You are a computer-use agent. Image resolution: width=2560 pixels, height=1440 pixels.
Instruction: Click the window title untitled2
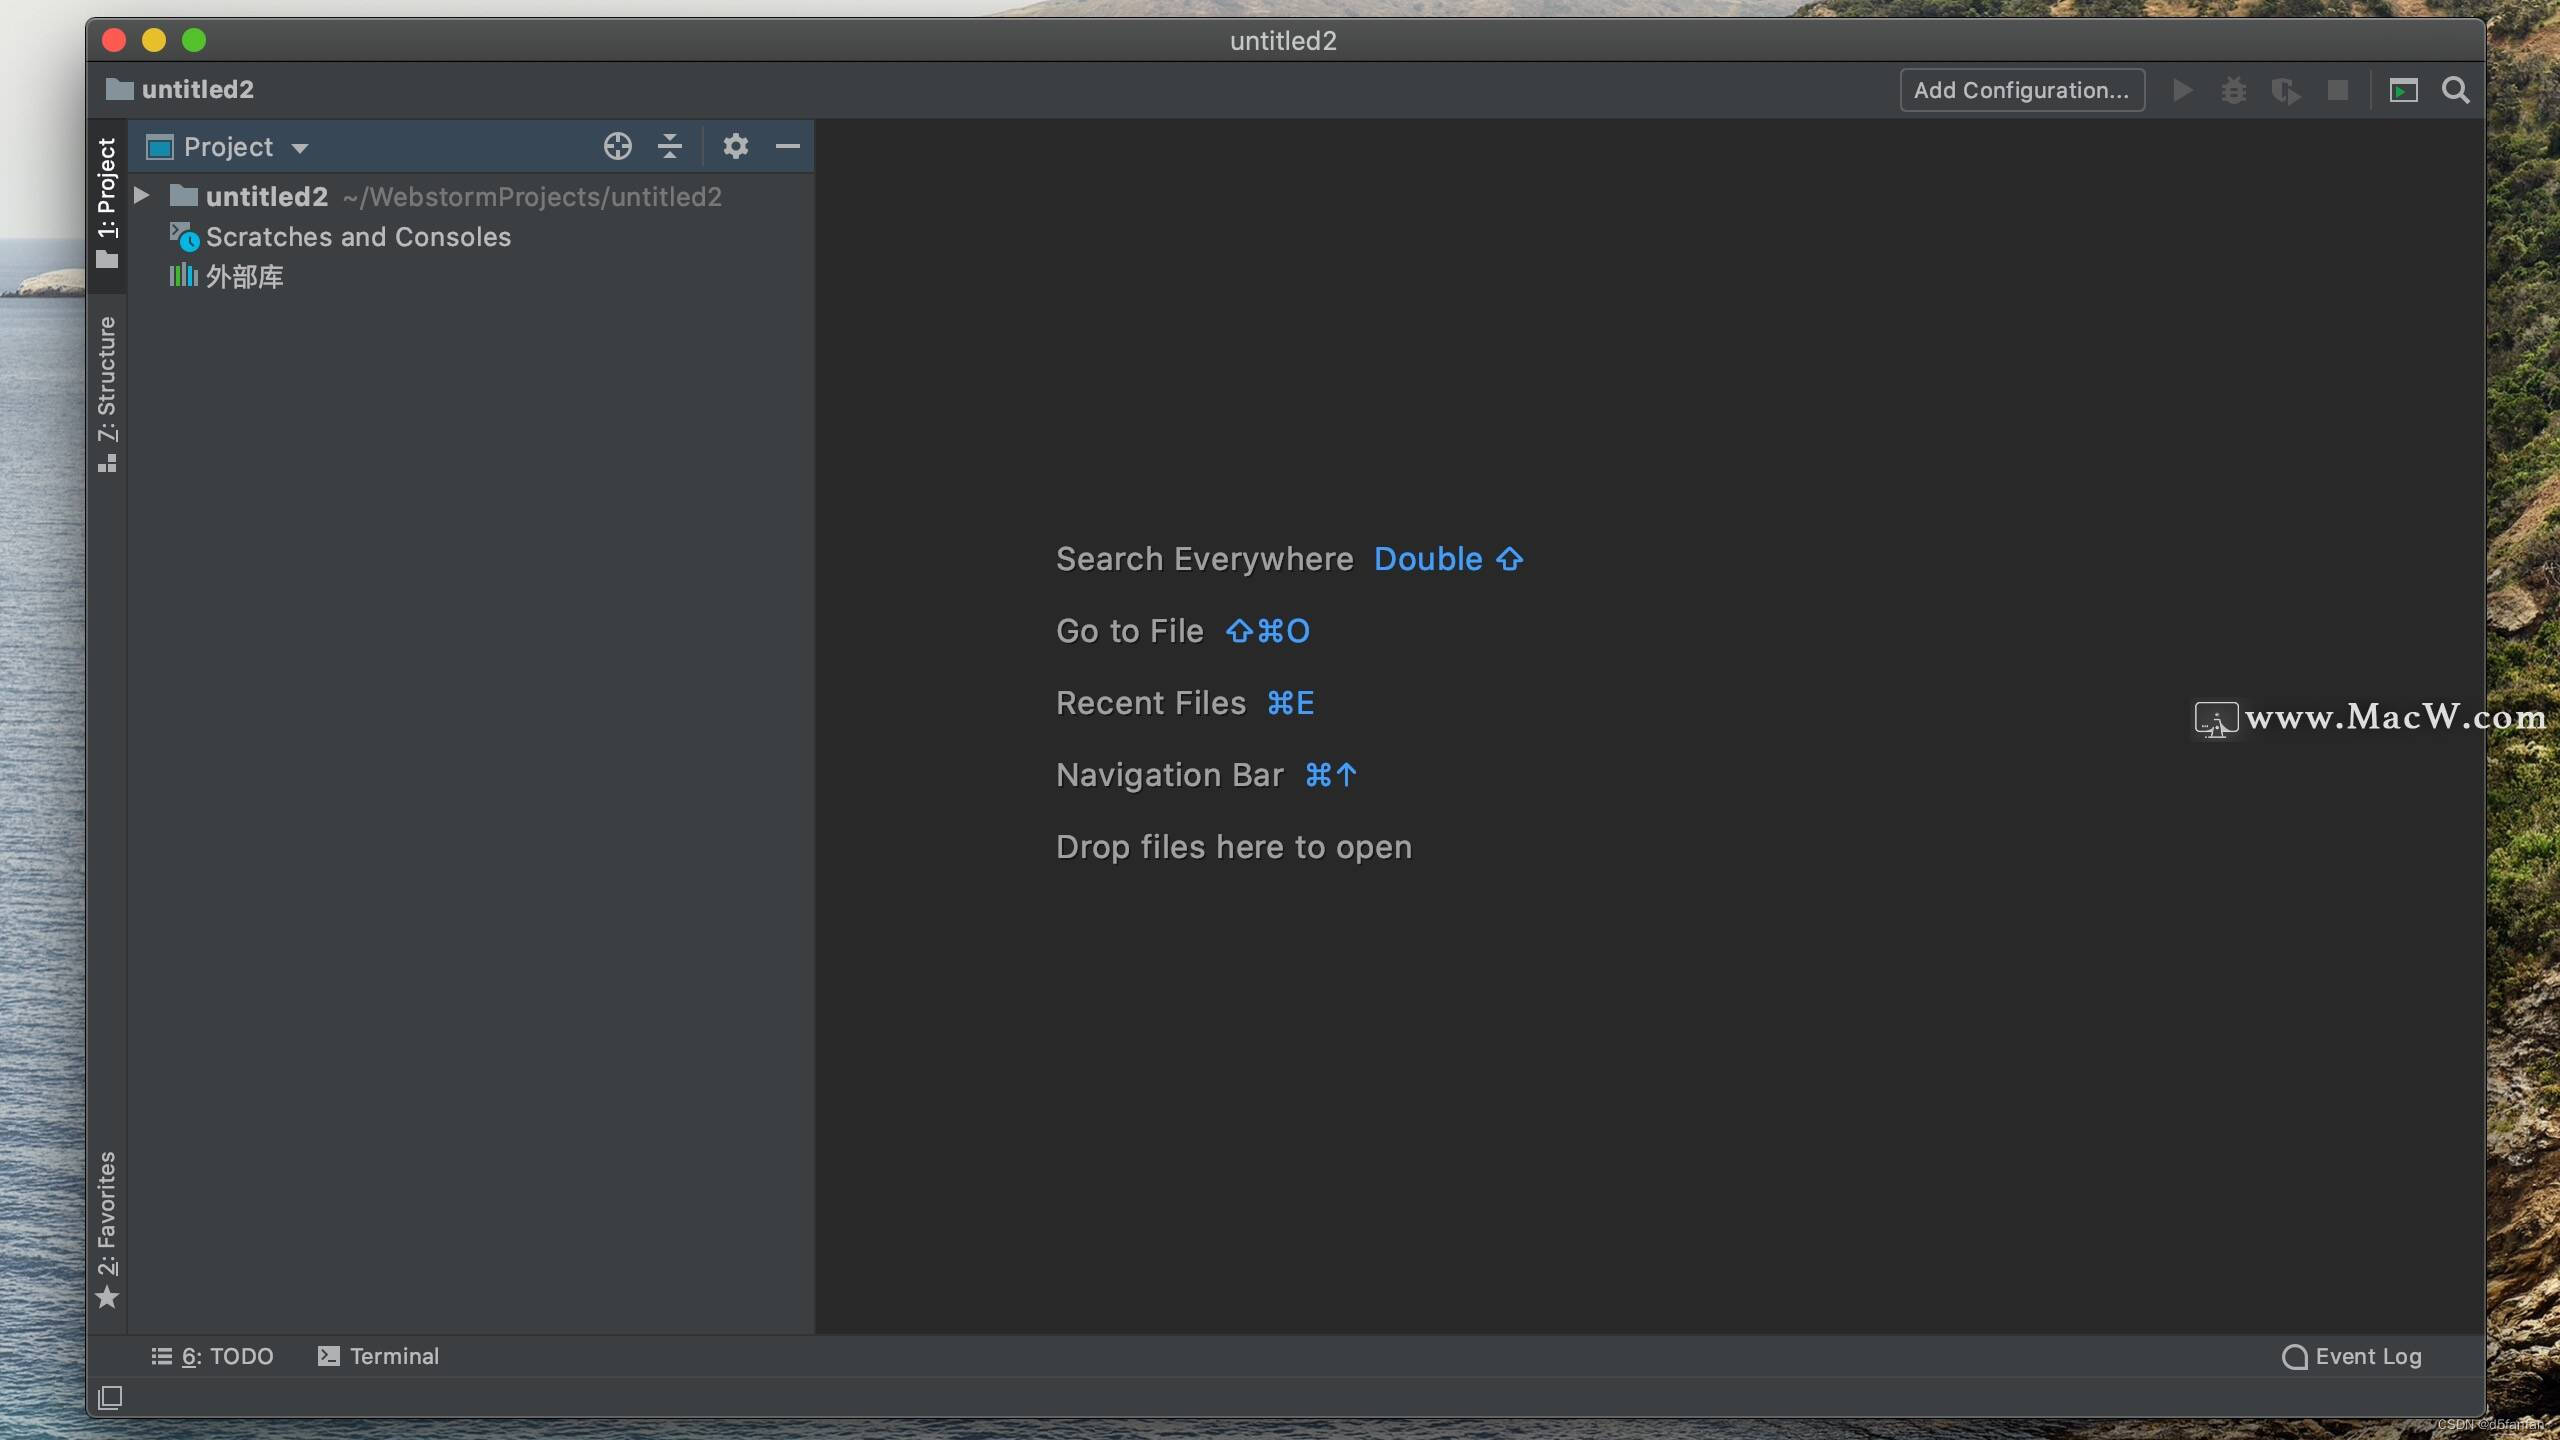pos(1283,41)
